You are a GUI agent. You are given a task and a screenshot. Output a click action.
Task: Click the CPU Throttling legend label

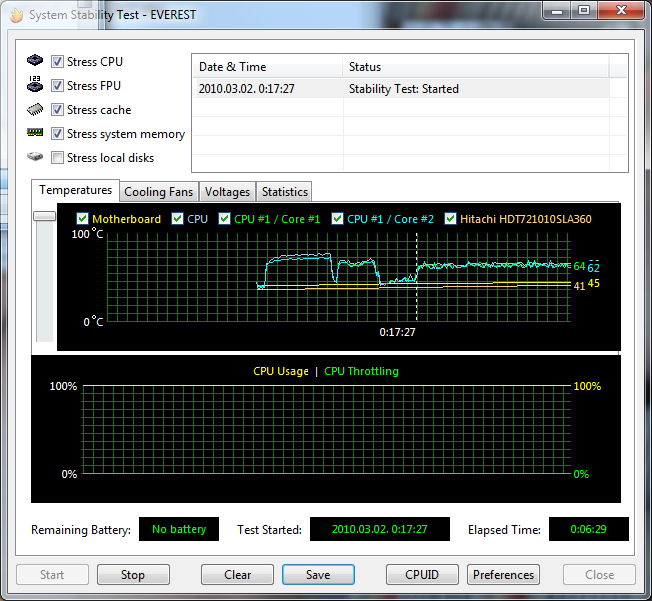361,371
